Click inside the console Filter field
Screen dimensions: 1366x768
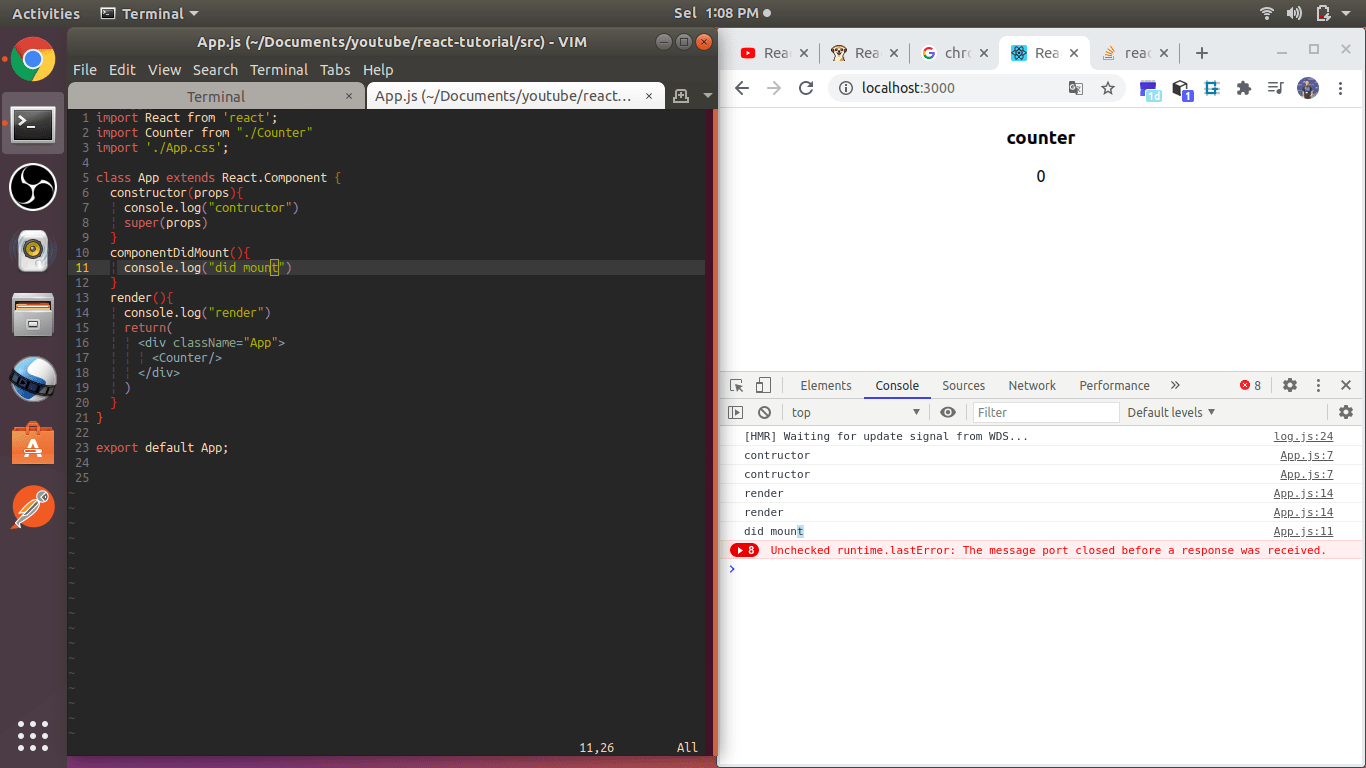(1045, 412)
